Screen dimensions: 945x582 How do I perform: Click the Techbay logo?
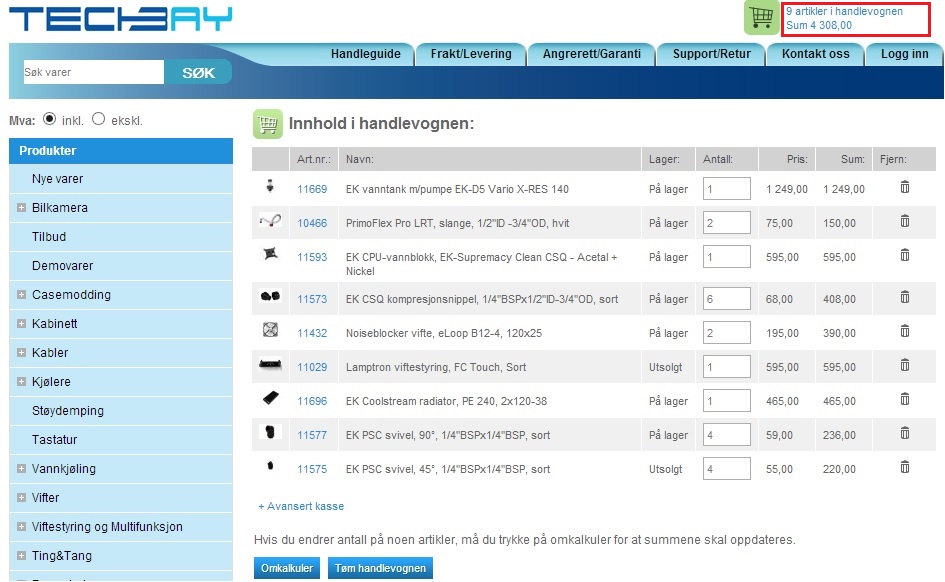(121, 19)
